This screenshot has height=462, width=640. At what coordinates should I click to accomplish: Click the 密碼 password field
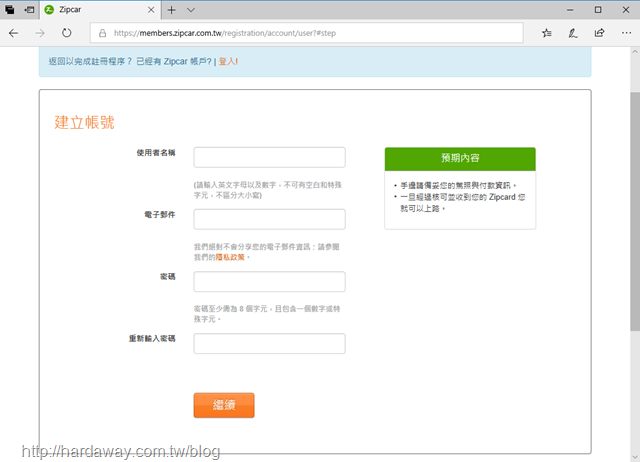pos(269,281)
